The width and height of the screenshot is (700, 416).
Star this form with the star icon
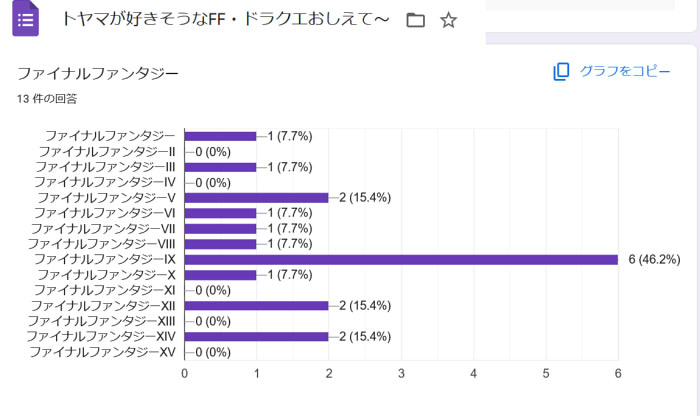click(x=448, y=20)
